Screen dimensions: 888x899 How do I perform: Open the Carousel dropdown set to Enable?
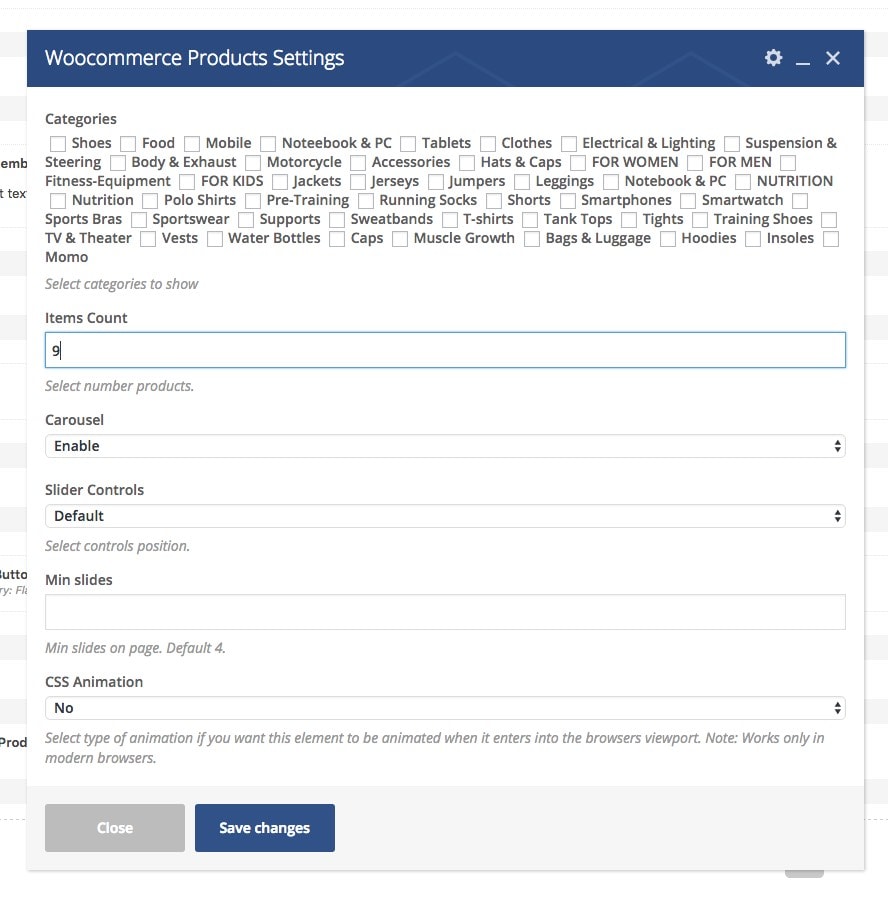(445, 446)
